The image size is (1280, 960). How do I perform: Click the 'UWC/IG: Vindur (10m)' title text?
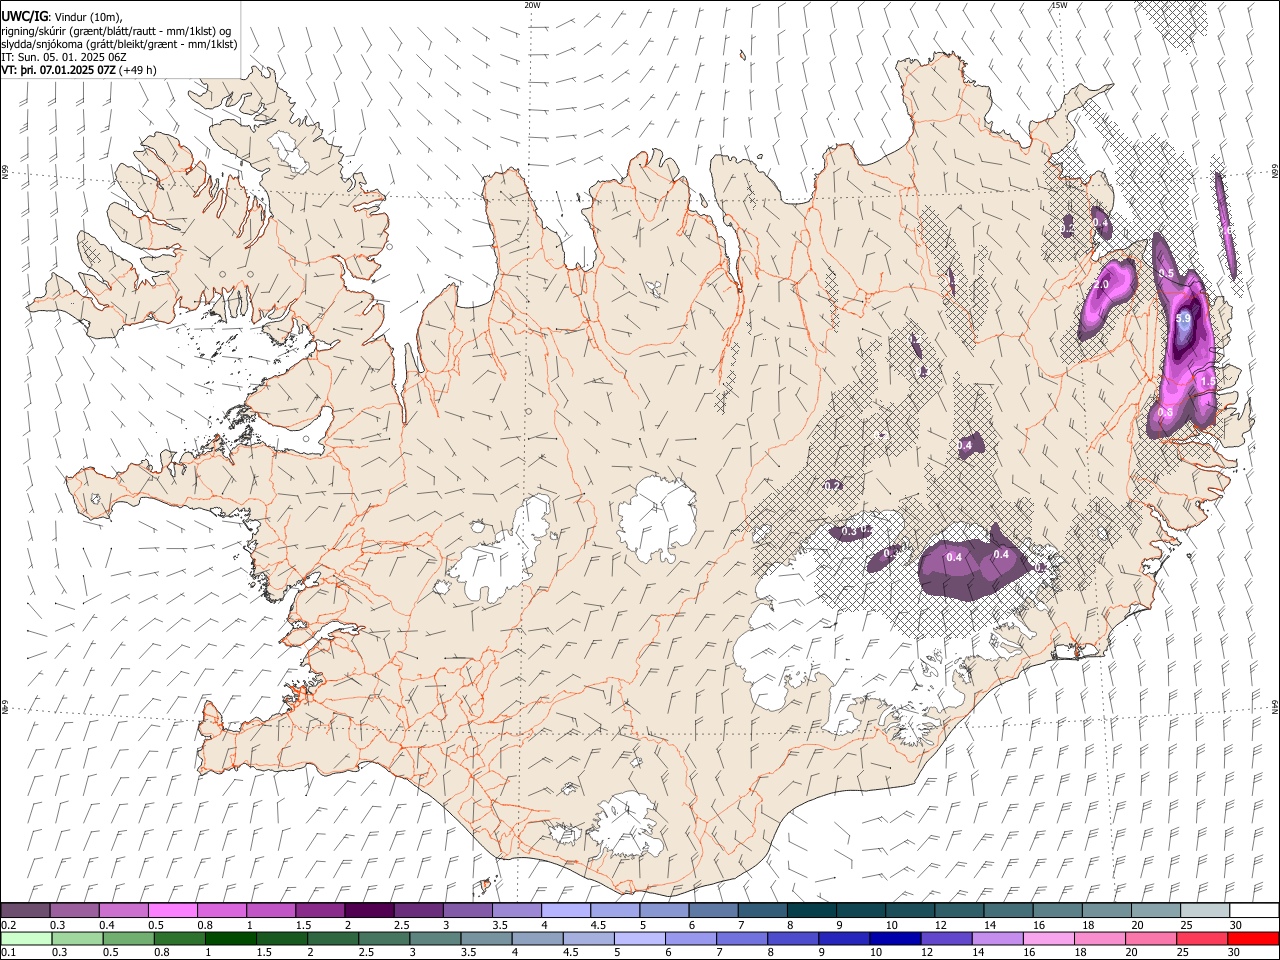coord(62,16)
